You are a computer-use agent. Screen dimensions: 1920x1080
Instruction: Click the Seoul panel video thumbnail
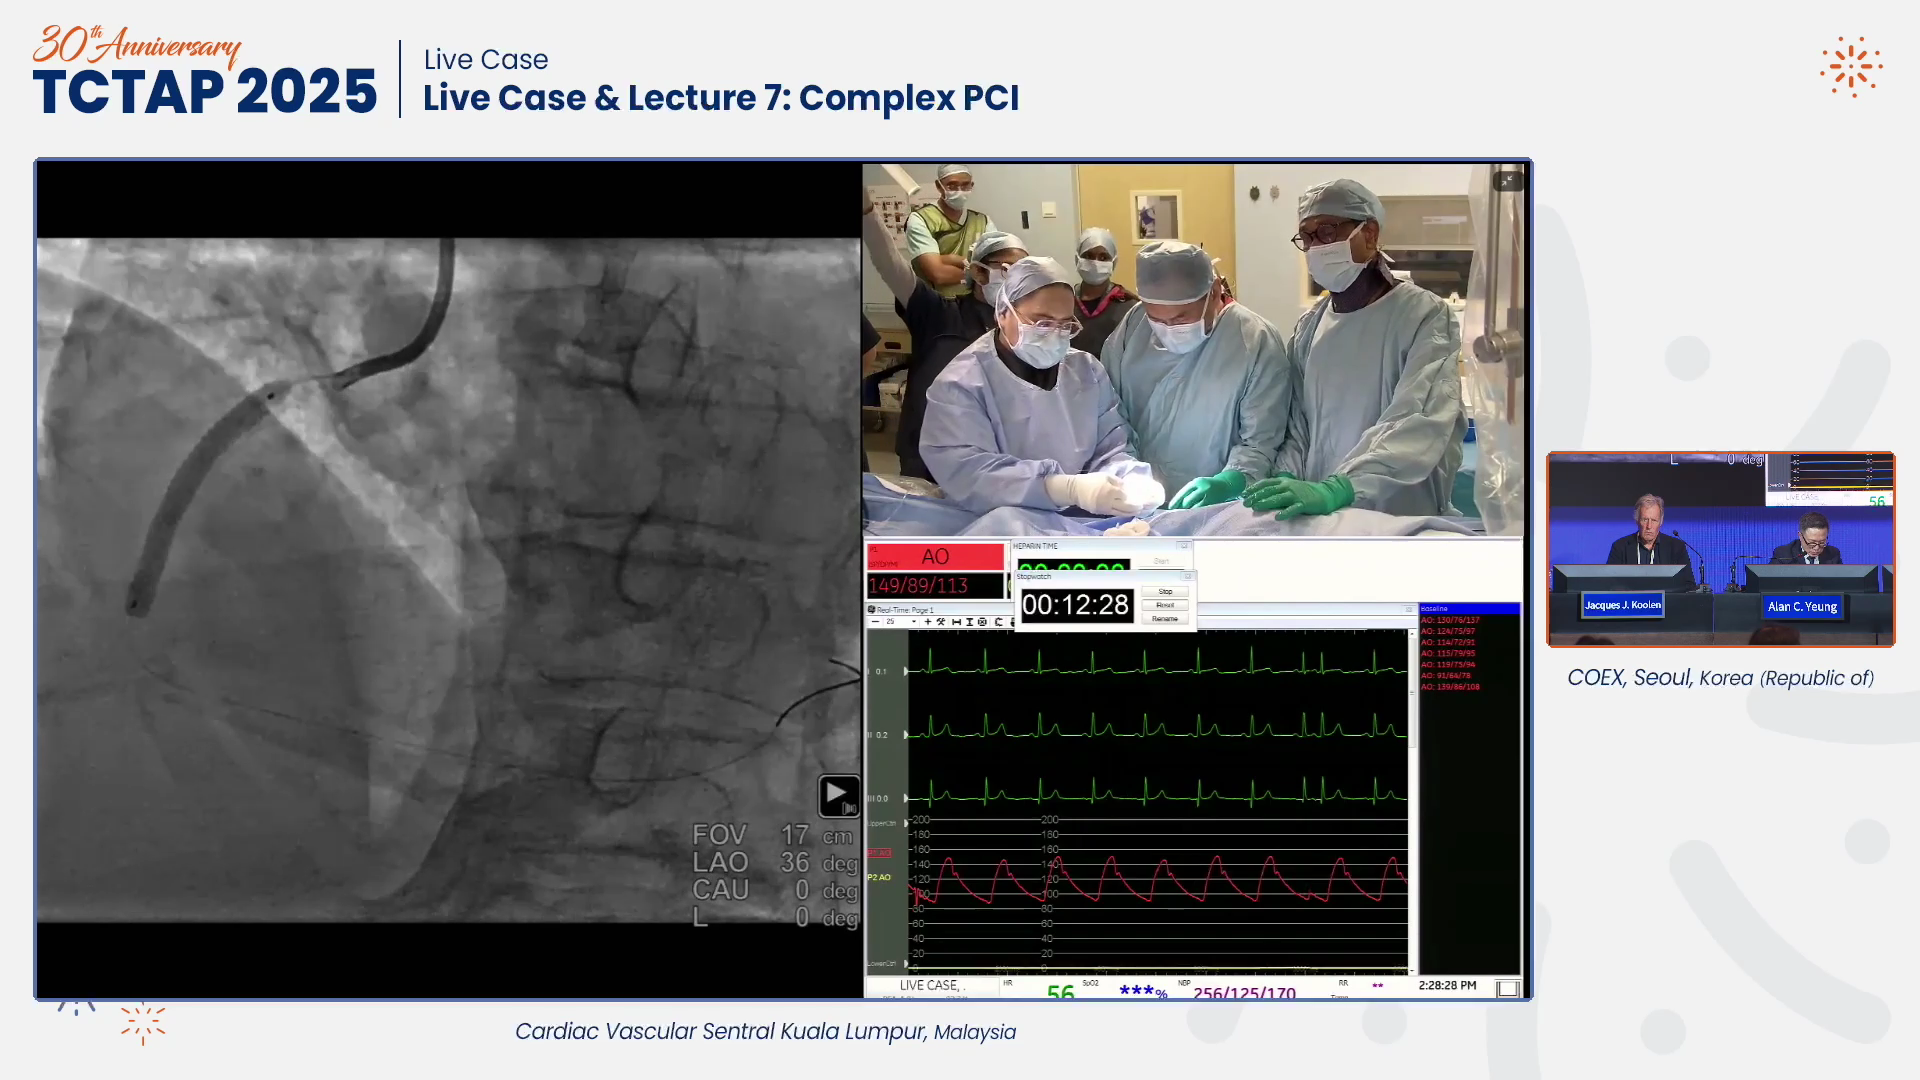click(x=1720, y=549)
